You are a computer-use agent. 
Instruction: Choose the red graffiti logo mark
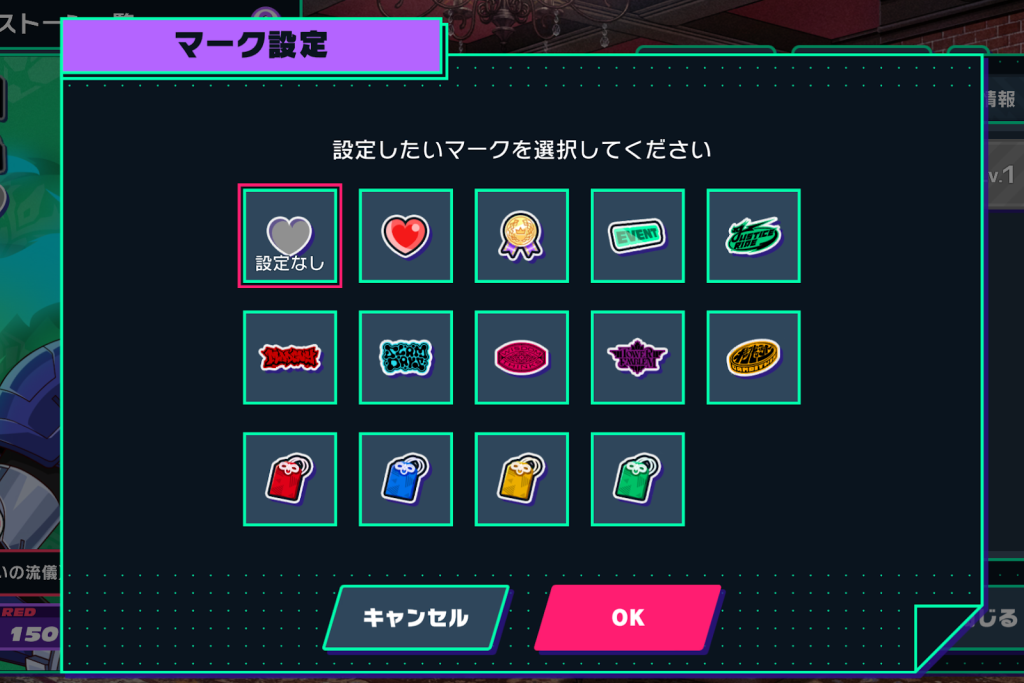[290, 357]
